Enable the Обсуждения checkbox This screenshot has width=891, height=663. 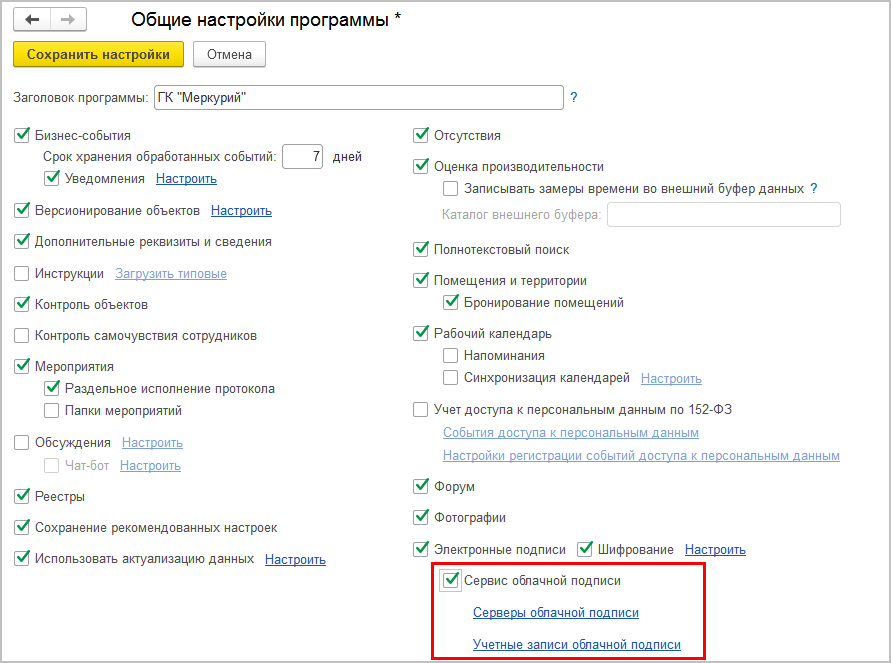tap(22, 442)
